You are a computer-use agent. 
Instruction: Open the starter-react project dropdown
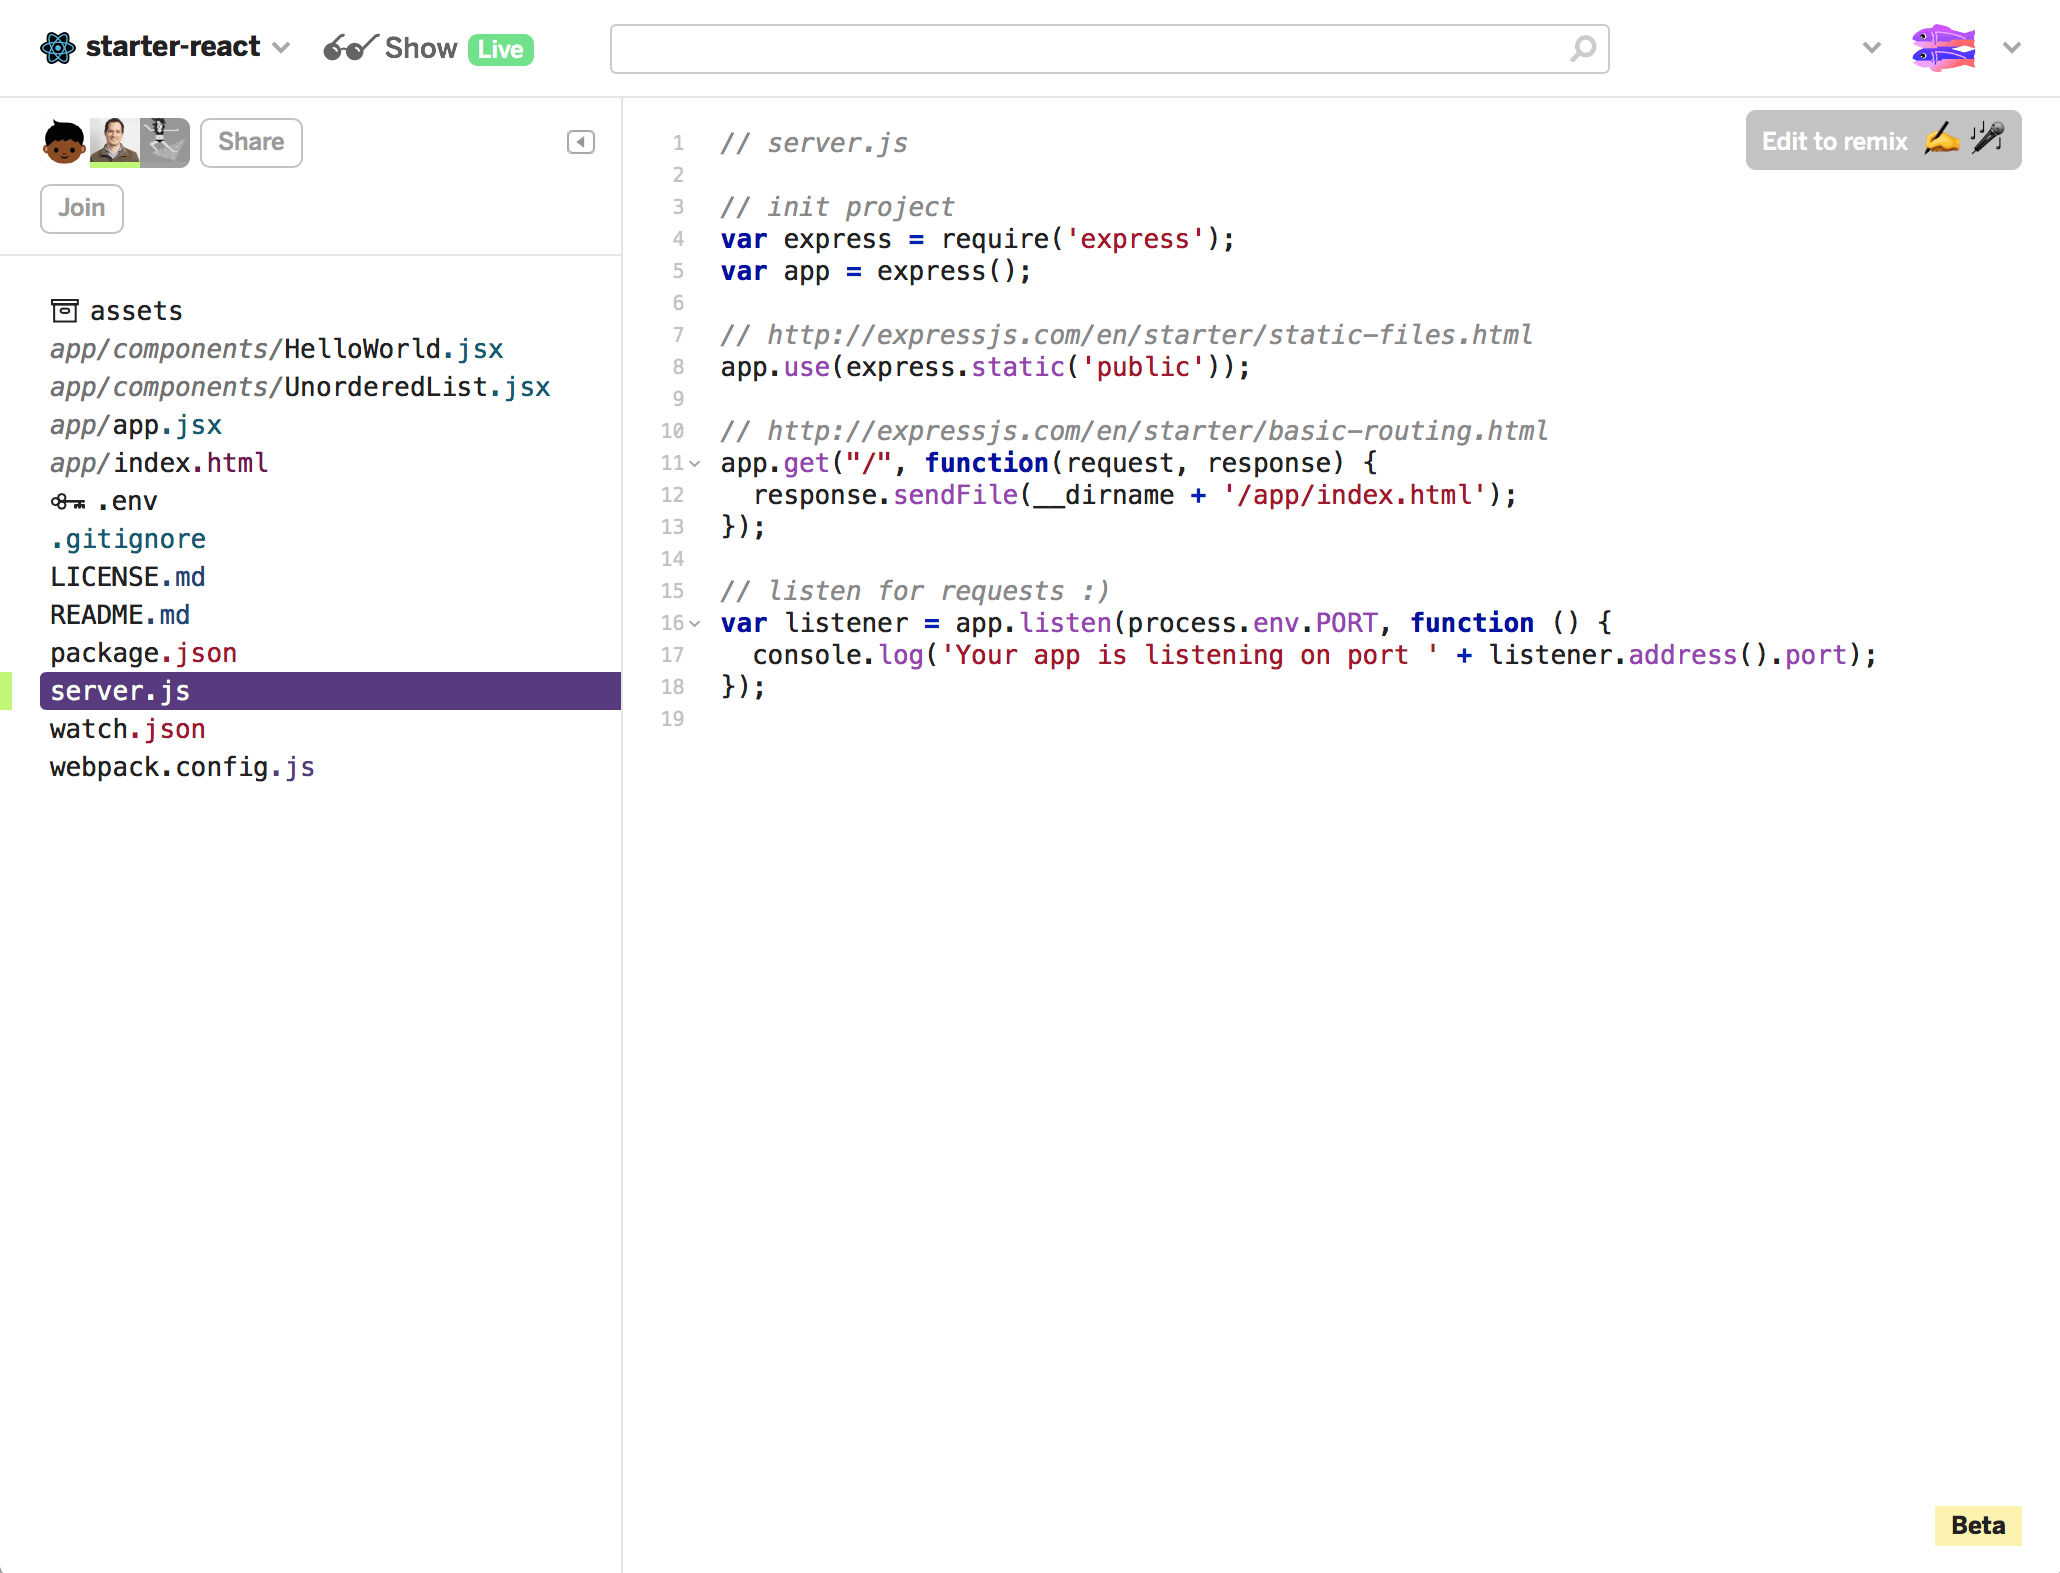pos(282,48)
